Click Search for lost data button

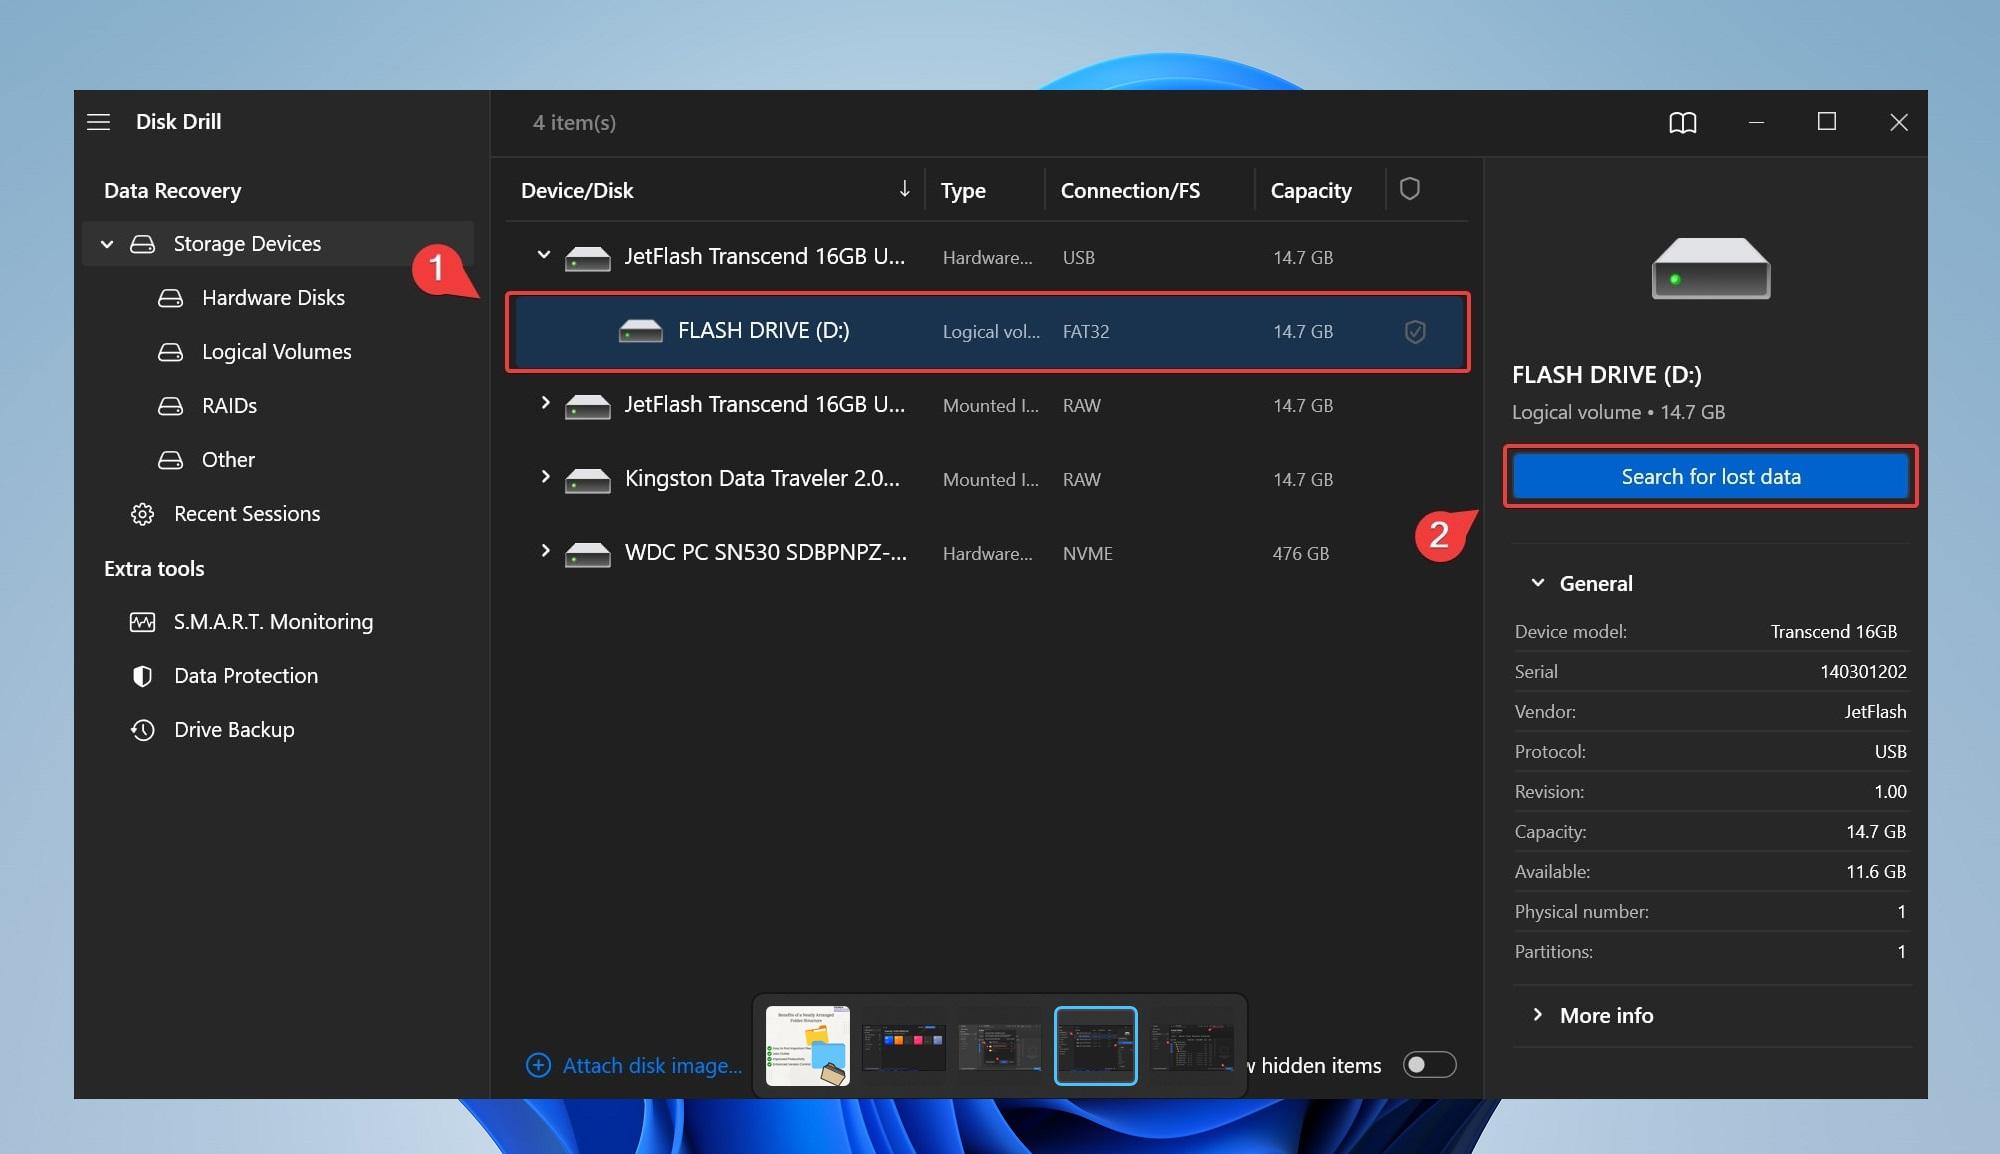click(1712, 475)
